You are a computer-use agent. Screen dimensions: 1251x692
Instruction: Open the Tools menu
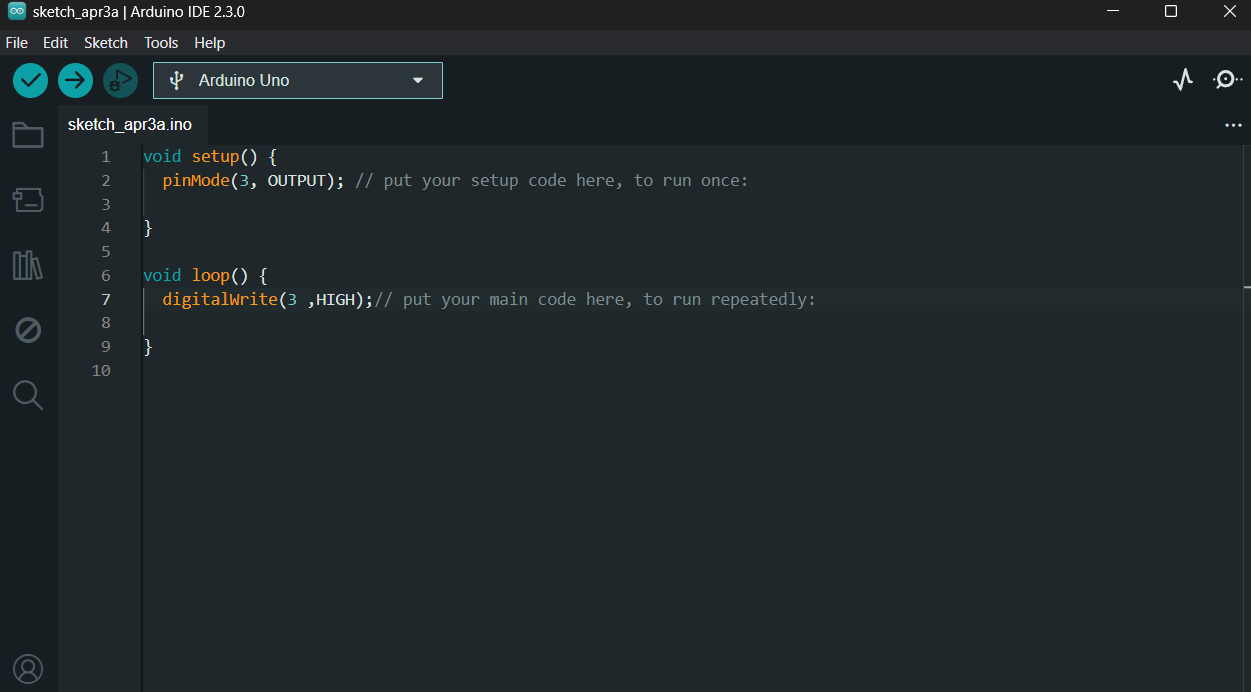click(x=161, y=43)
